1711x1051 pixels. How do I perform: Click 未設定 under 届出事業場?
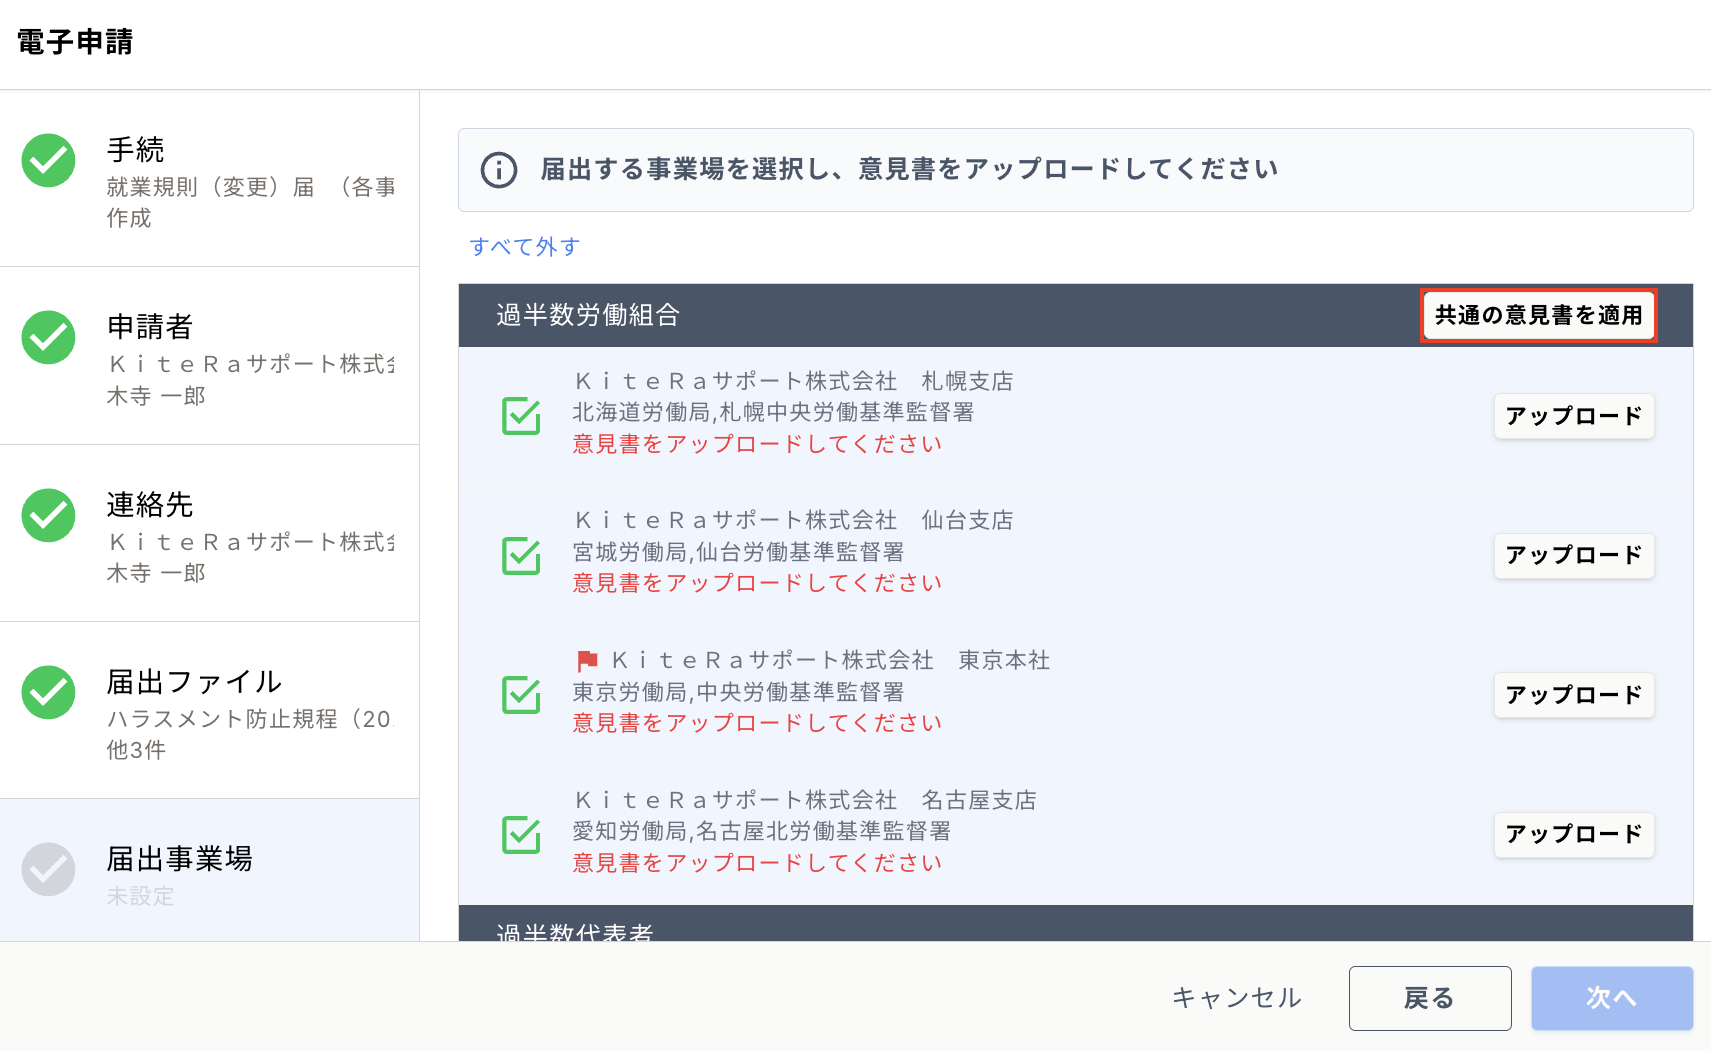click(x=140, y=897)
